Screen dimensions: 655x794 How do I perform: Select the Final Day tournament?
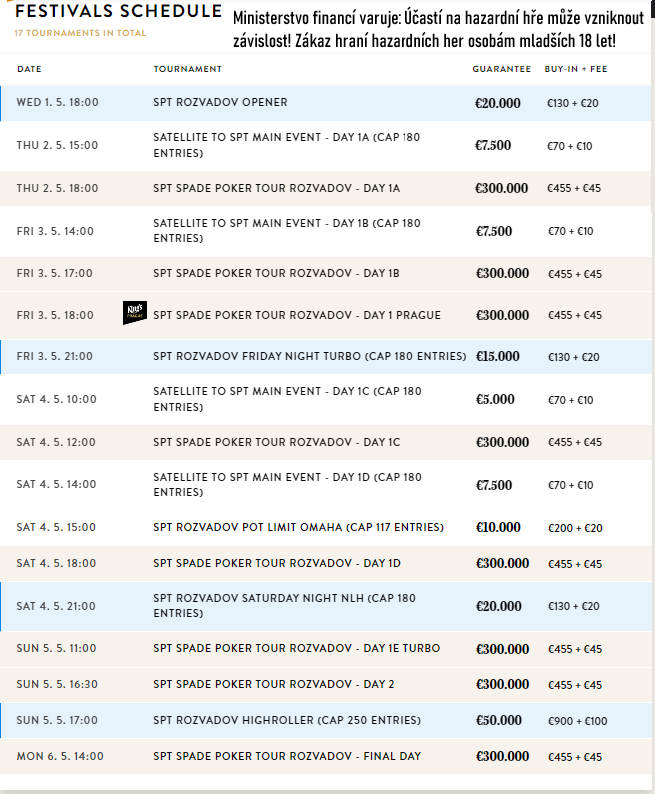286,756
